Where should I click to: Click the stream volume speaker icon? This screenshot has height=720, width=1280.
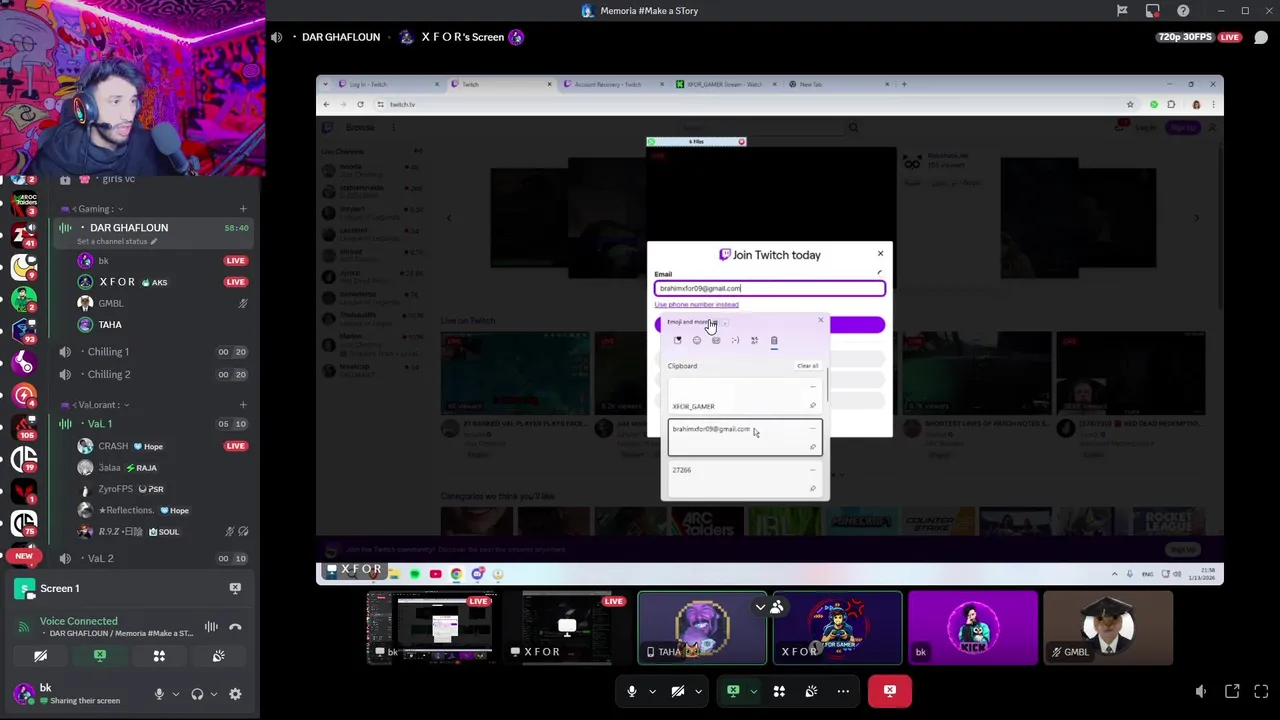point(1201,691)
